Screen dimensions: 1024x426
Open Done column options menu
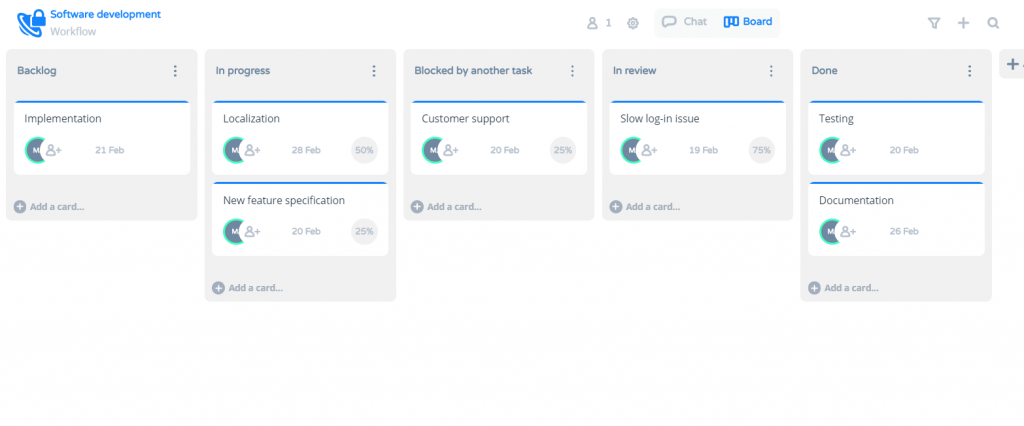(x=969, y=71)
